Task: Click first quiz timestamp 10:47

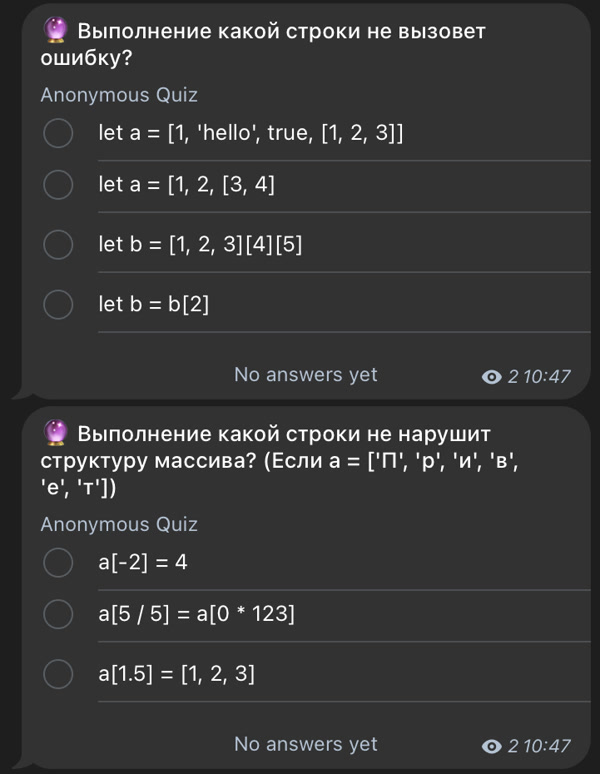Action: point(547,377)
